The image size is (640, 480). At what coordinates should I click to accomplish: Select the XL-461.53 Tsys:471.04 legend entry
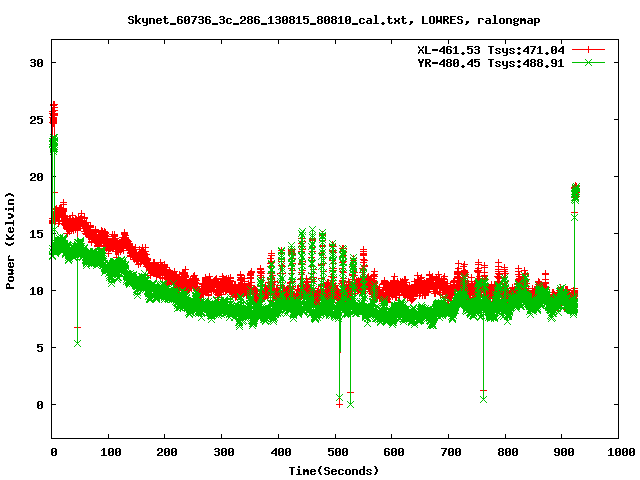click(x=491, y=50)
